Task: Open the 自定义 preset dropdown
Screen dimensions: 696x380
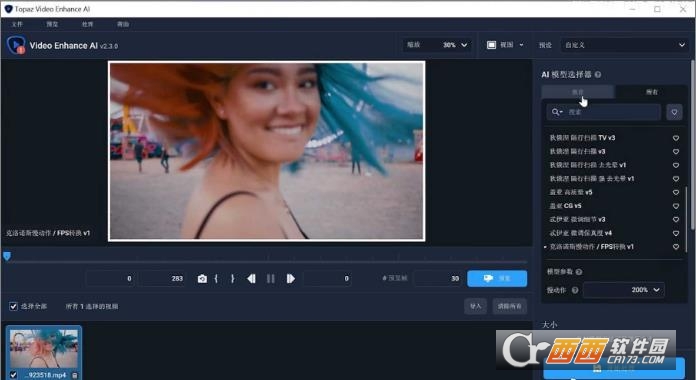Action: point(625,45)
